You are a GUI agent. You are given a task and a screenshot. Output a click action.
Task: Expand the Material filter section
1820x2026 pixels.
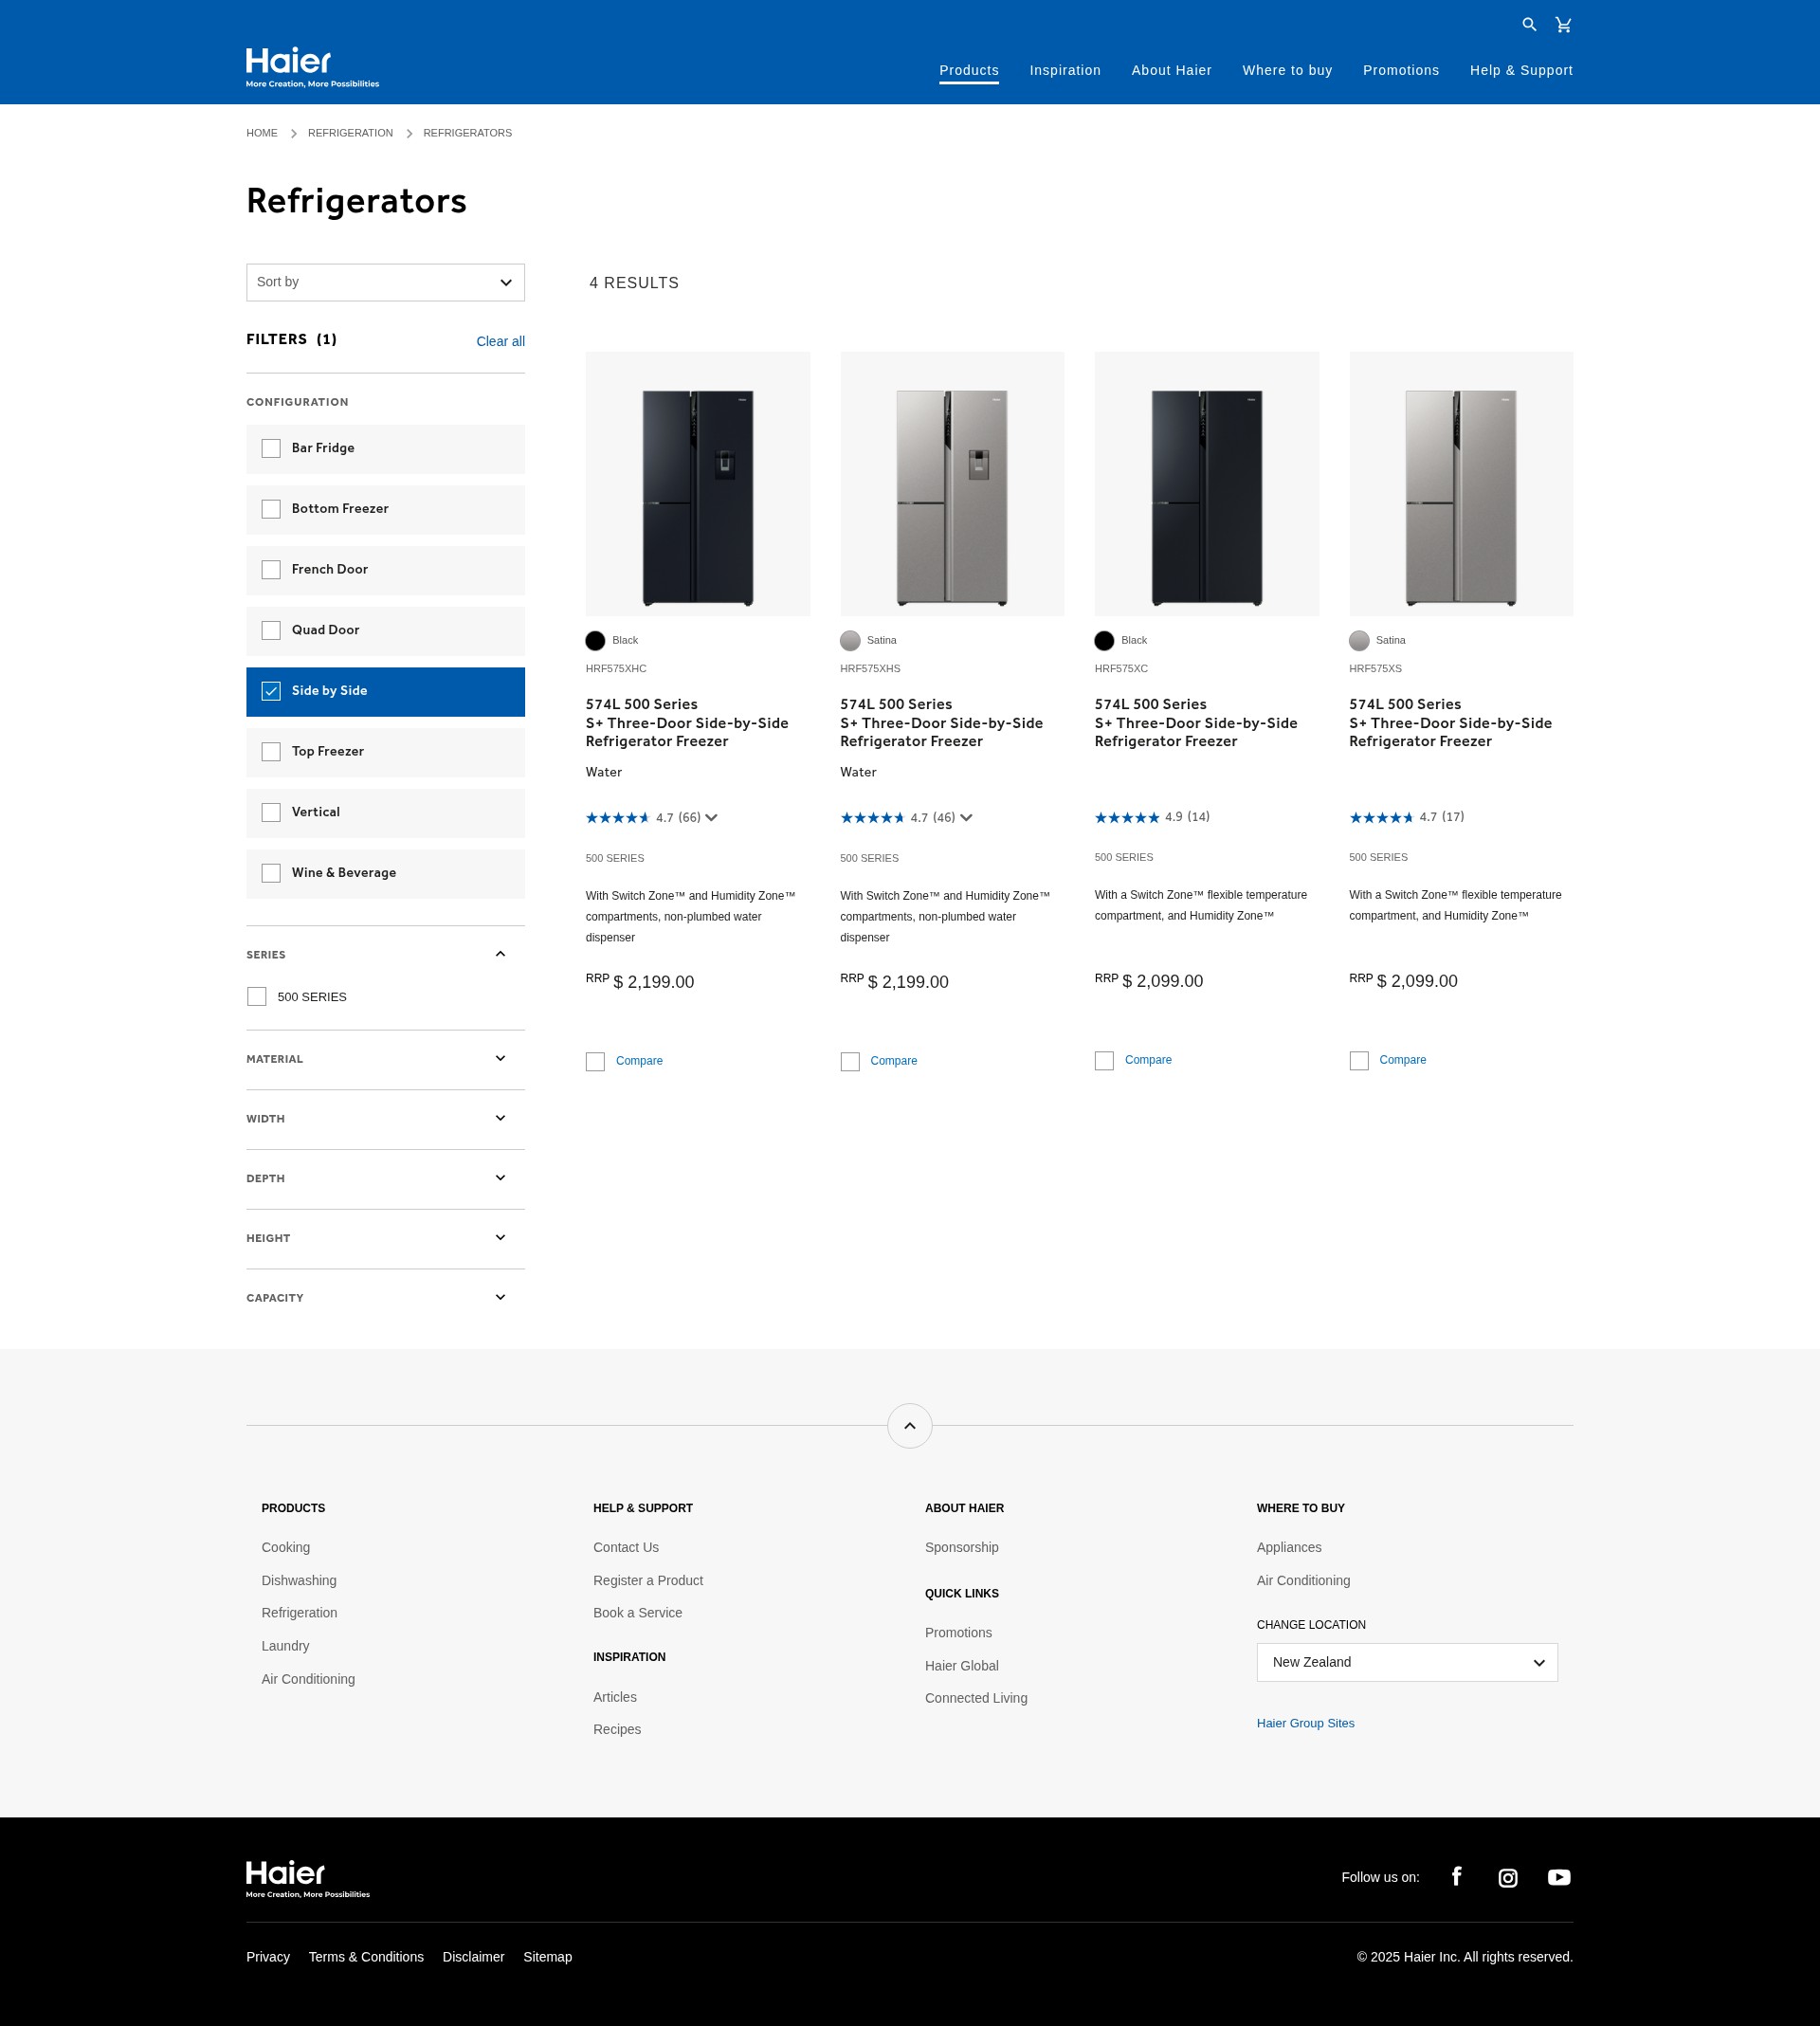coord(500,1058)
